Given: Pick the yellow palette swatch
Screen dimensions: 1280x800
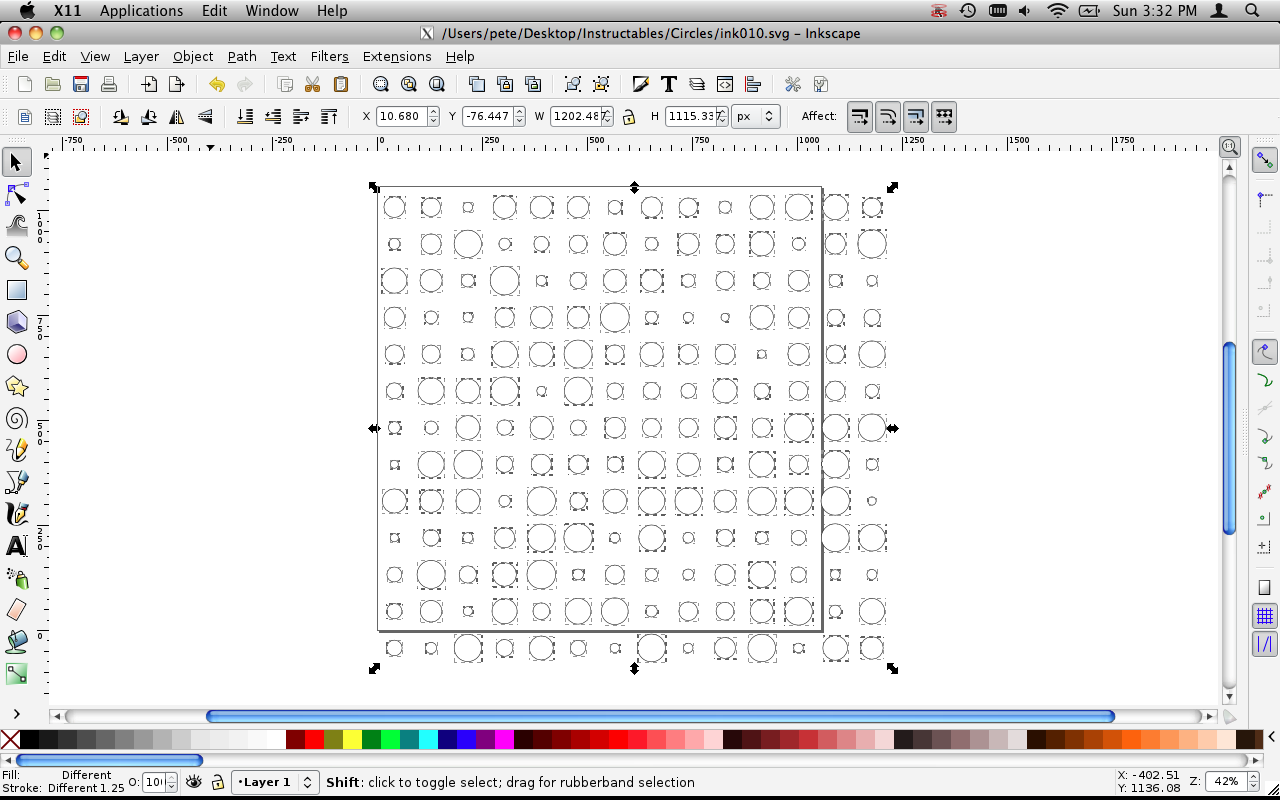Looking at the screenshot, I should pos(352,740).
